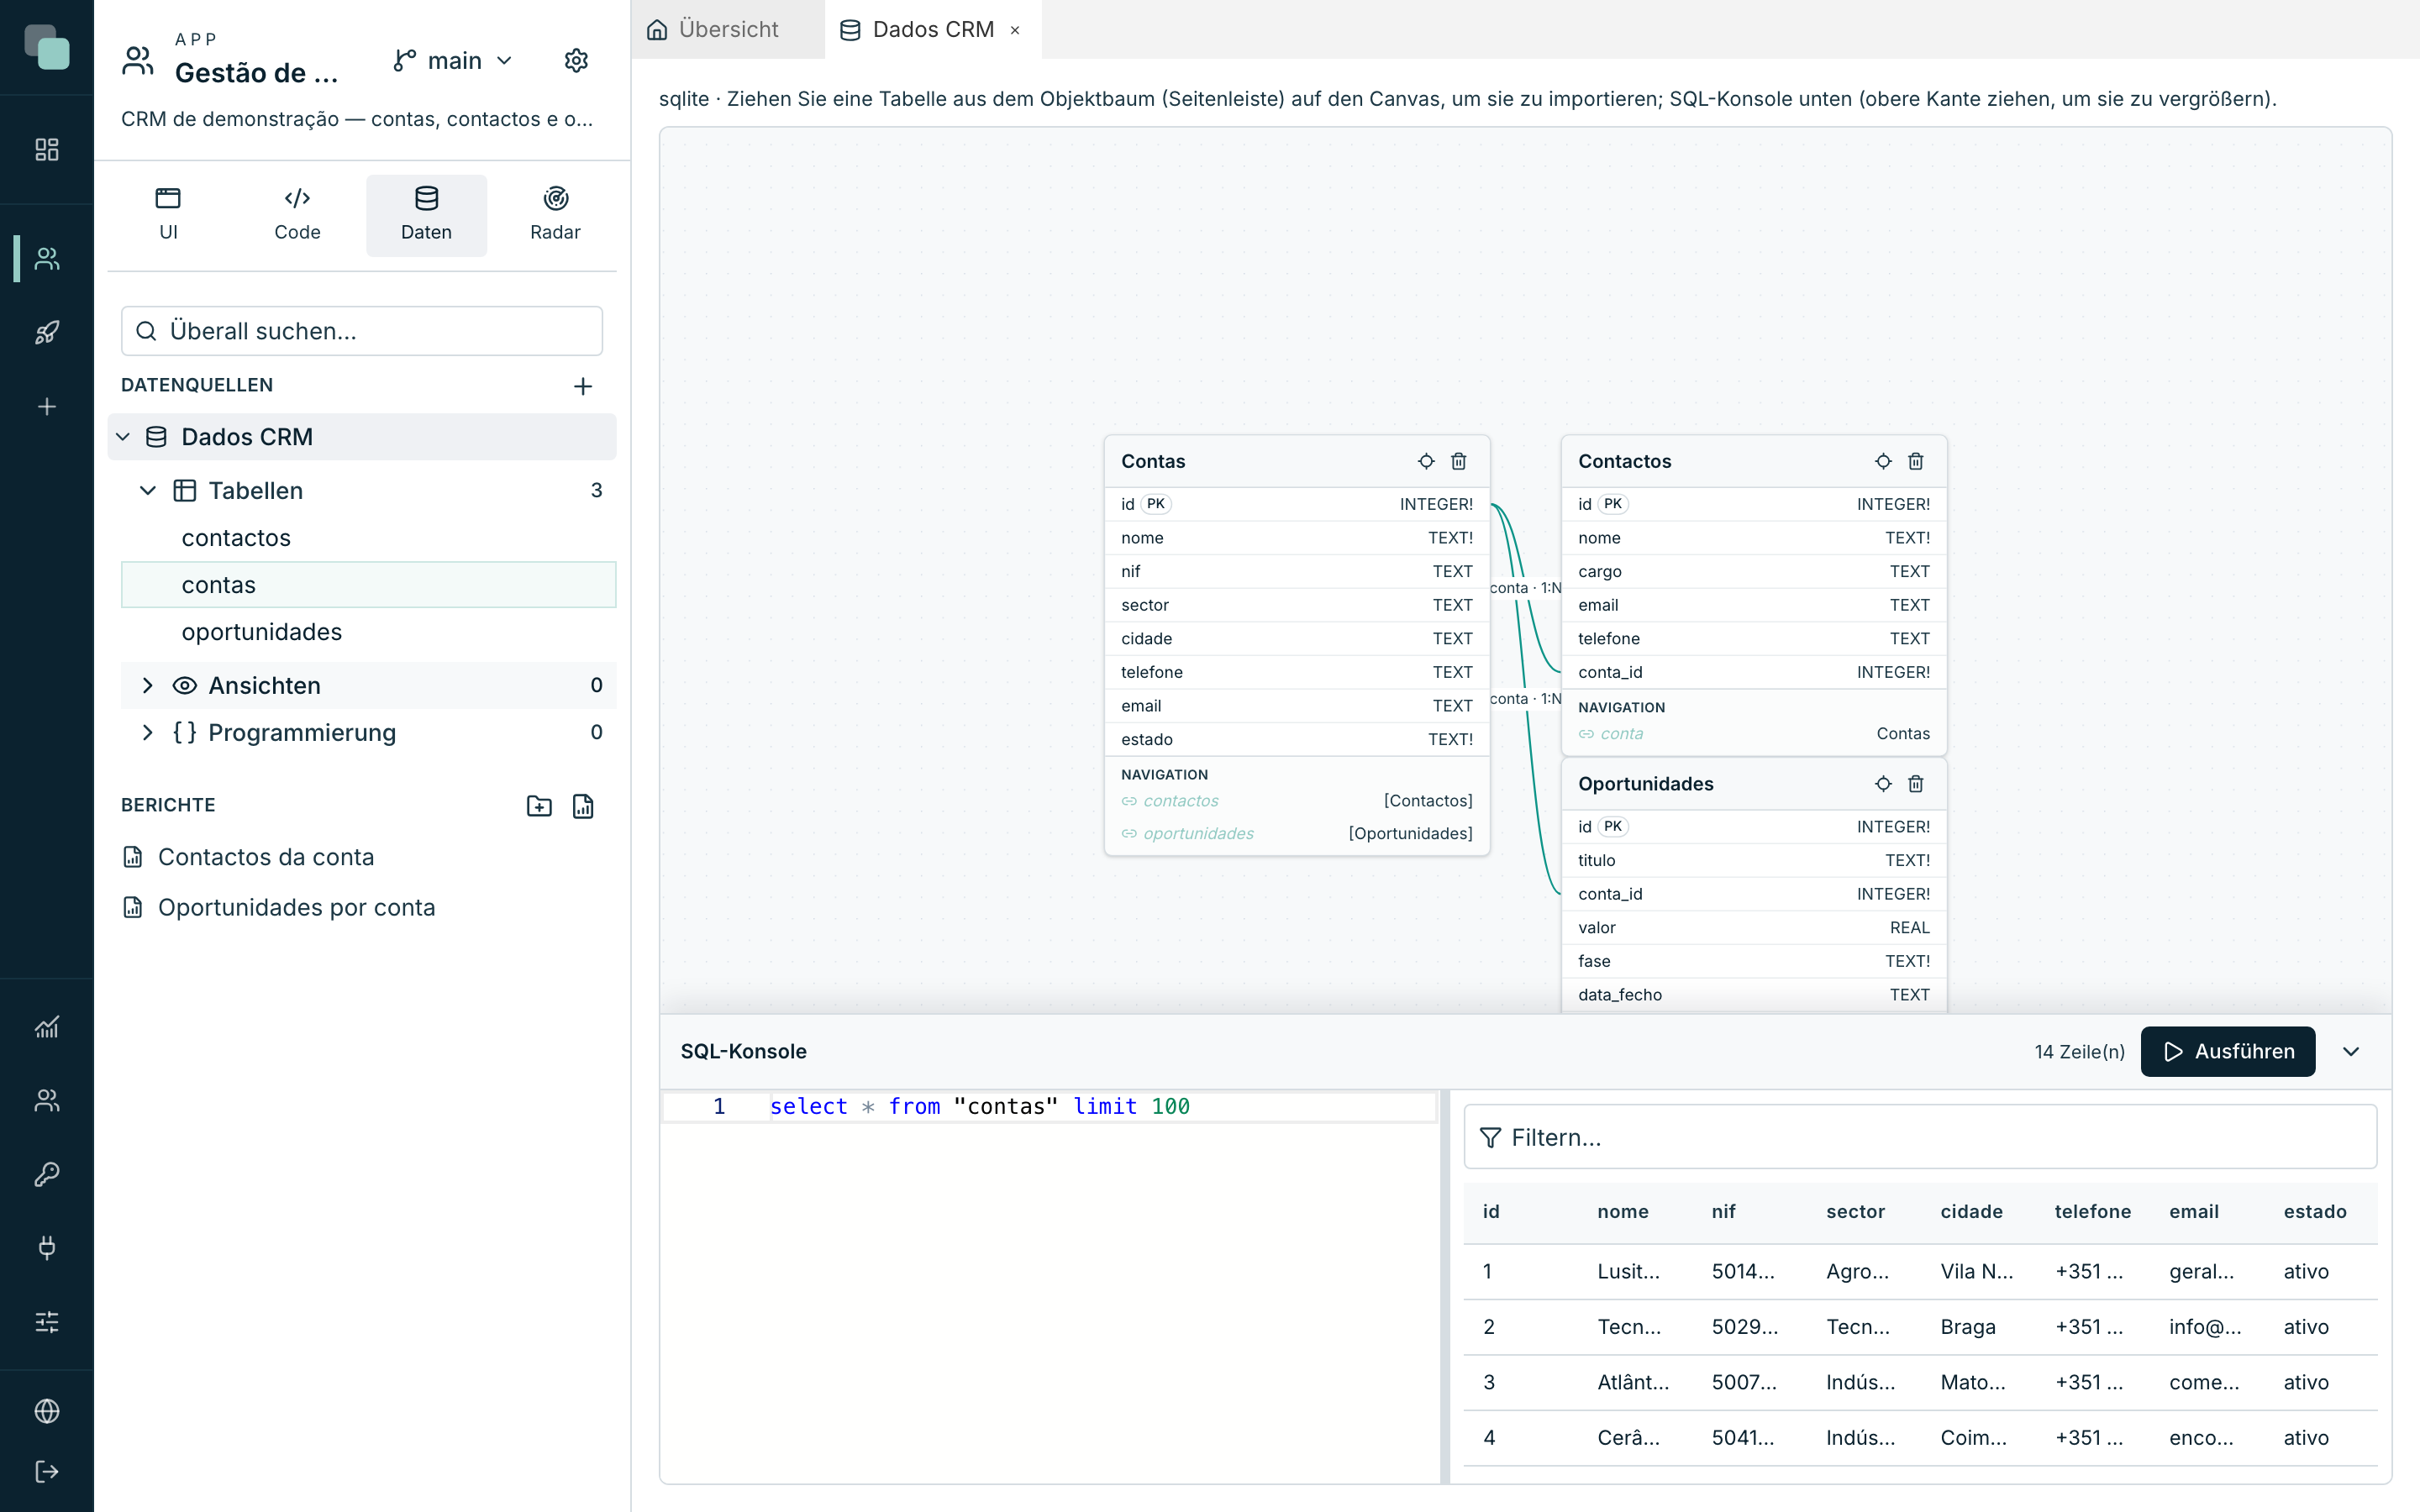Focus the Oportunidades table card target icon
Screen dimensions: 2420x1512
1883,784
